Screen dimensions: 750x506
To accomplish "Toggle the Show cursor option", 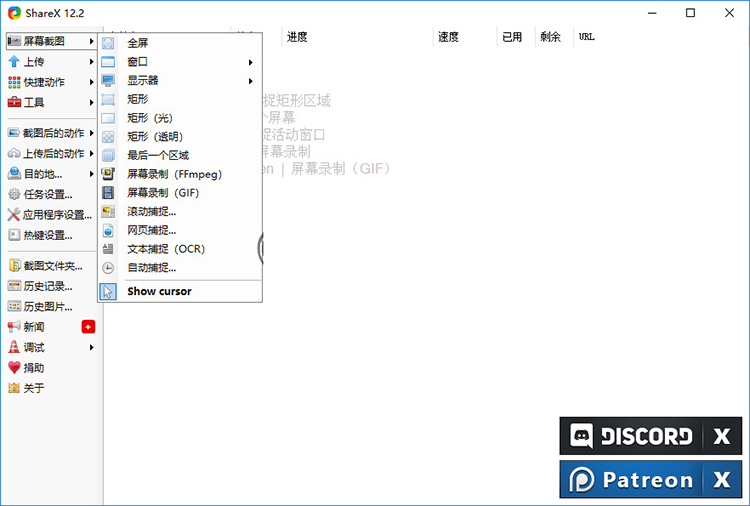I will 158,291.
